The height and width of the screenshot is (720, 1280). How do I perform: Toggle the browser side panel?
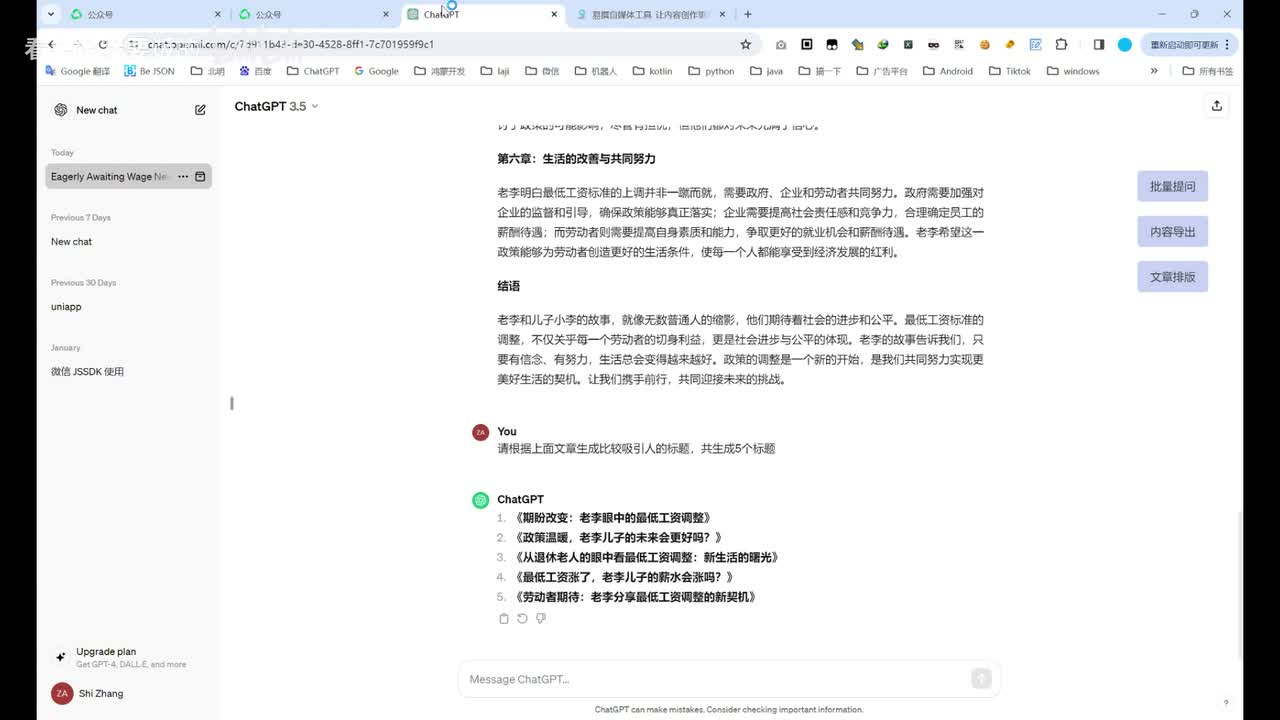pos(1098,45)
